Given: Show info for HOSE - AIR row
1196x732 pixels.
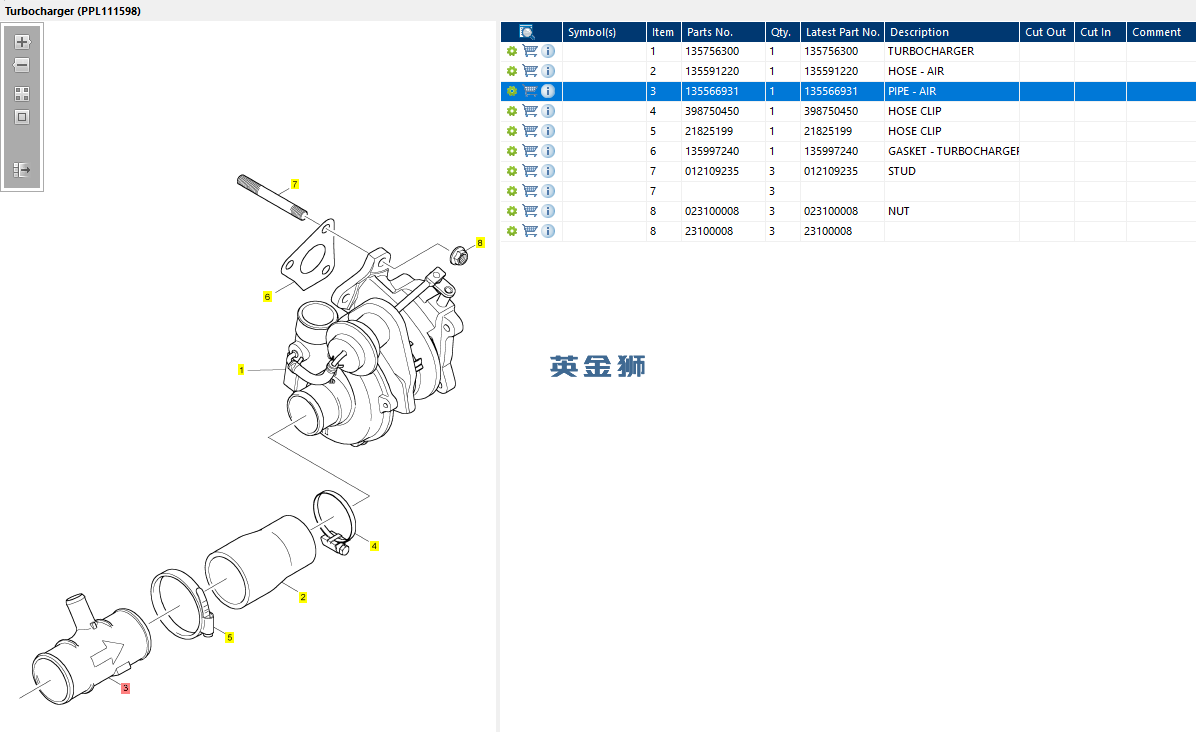Looking at the screenshot, I should (x=548, y=71).
